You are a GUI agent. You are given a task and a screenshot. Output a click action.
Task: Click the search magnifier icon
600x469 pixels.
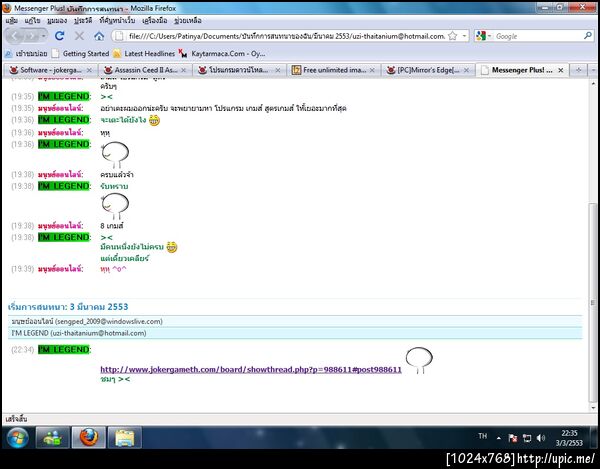[587, 36]
